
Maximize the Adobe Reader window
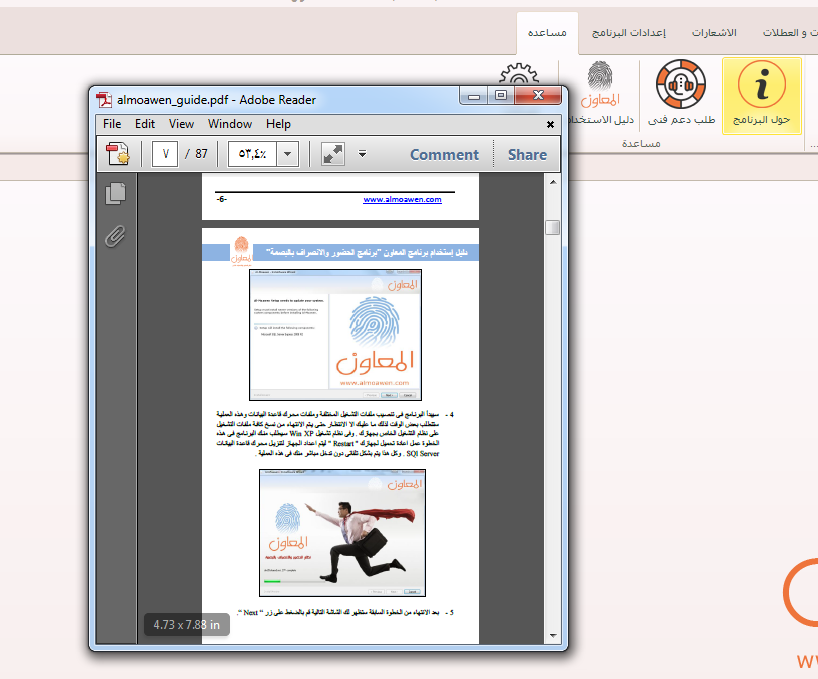(x=501, y=95)
